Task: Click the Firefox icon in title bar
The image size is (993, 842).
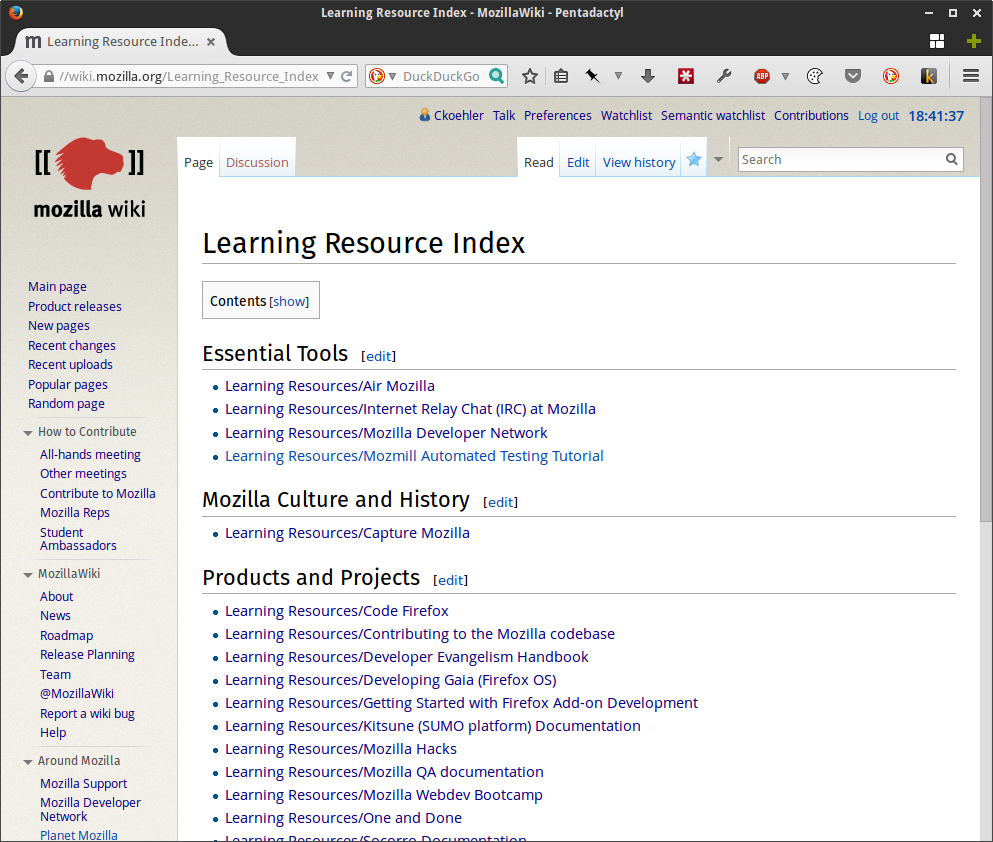Action: pos(16,12)
